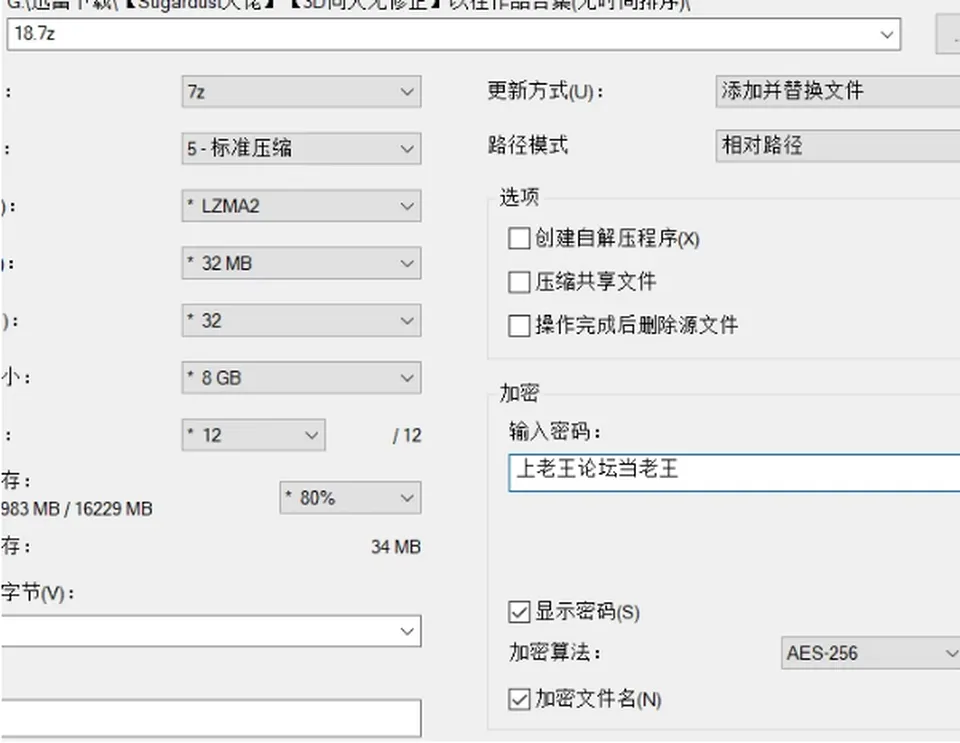Screen dimensions: 960x743
Task: Click the 983 MB / 16229 MB text
Action: tap(77, 509)
